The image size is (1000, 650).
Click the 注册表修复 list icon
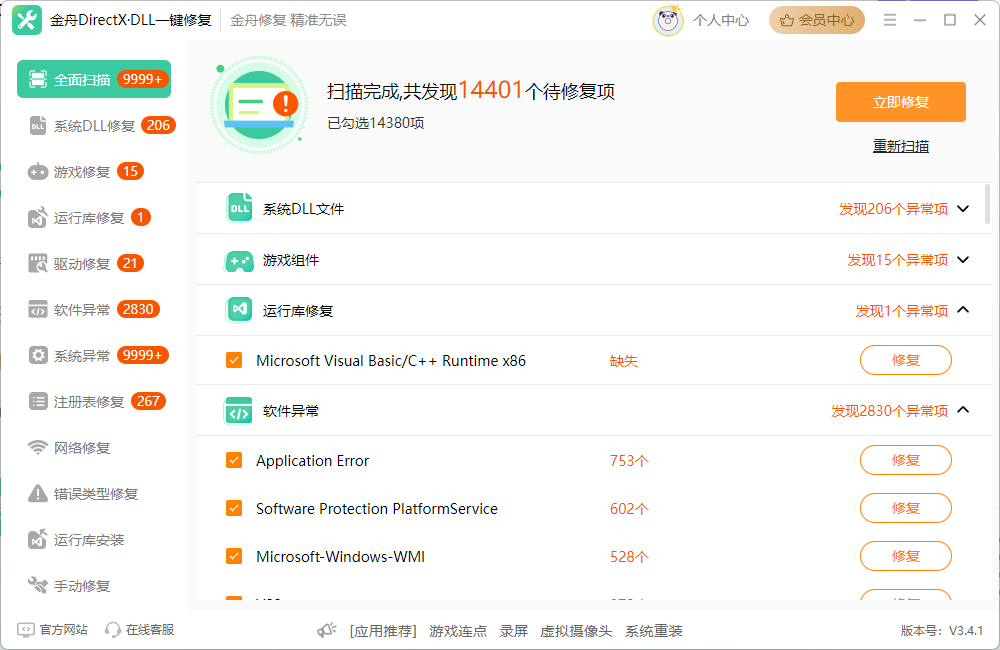tap(38, 401)
